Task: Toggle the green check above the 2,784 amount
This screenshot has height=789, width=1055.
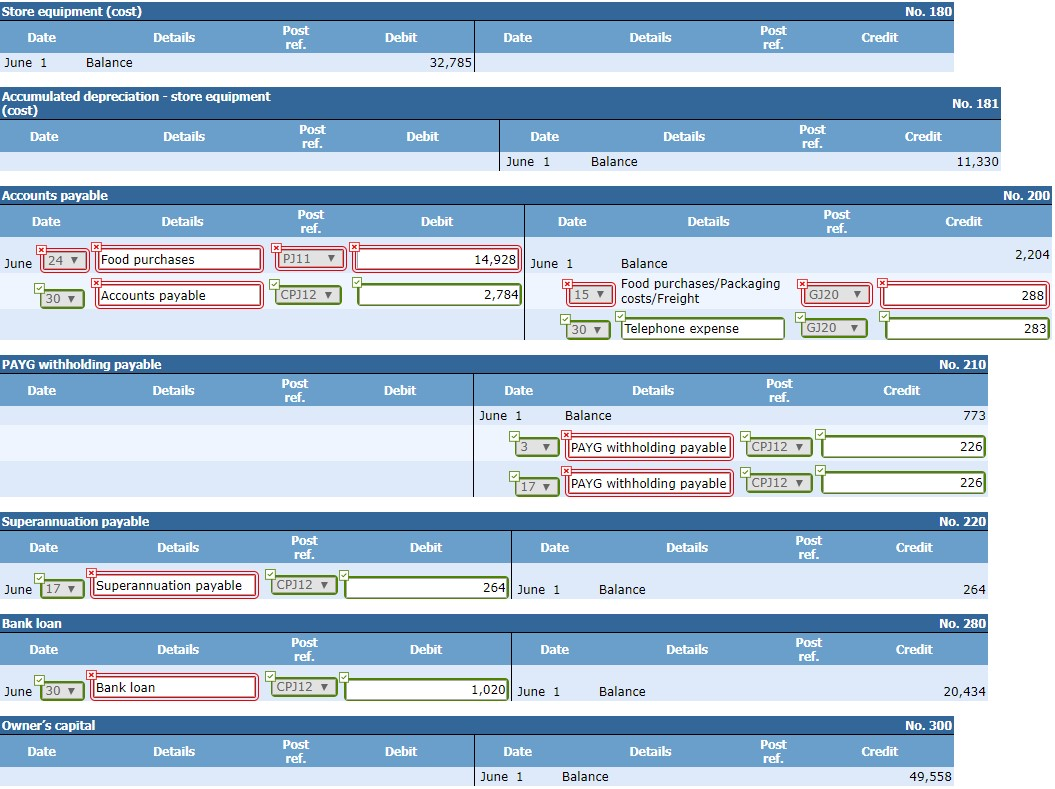Action: [357, 283]
